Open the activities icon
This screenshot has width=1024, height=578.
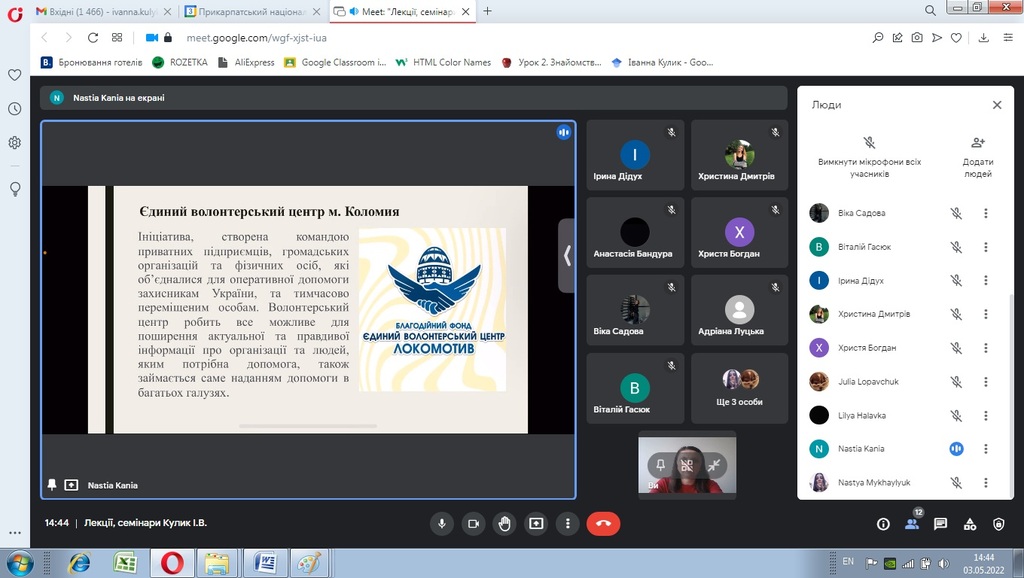tap(969, 523)
